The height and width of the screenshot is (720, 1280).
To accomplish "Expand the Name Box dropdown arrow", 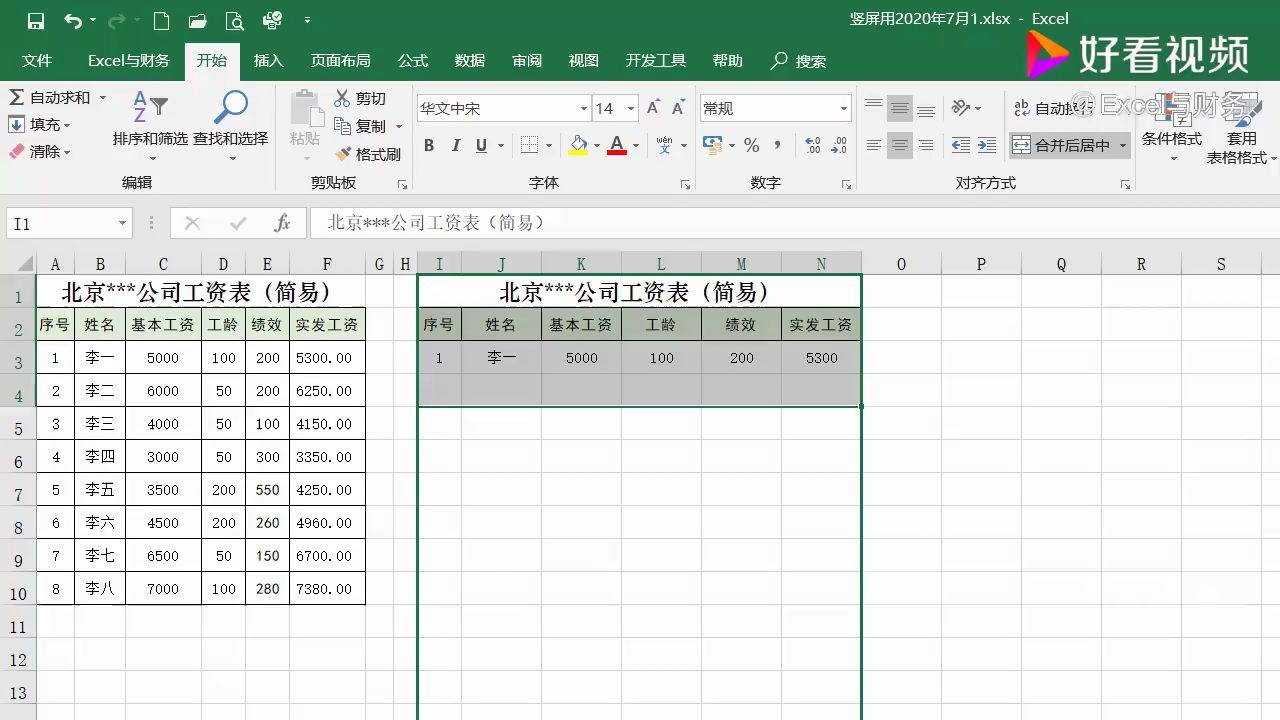I will [122, 223].
